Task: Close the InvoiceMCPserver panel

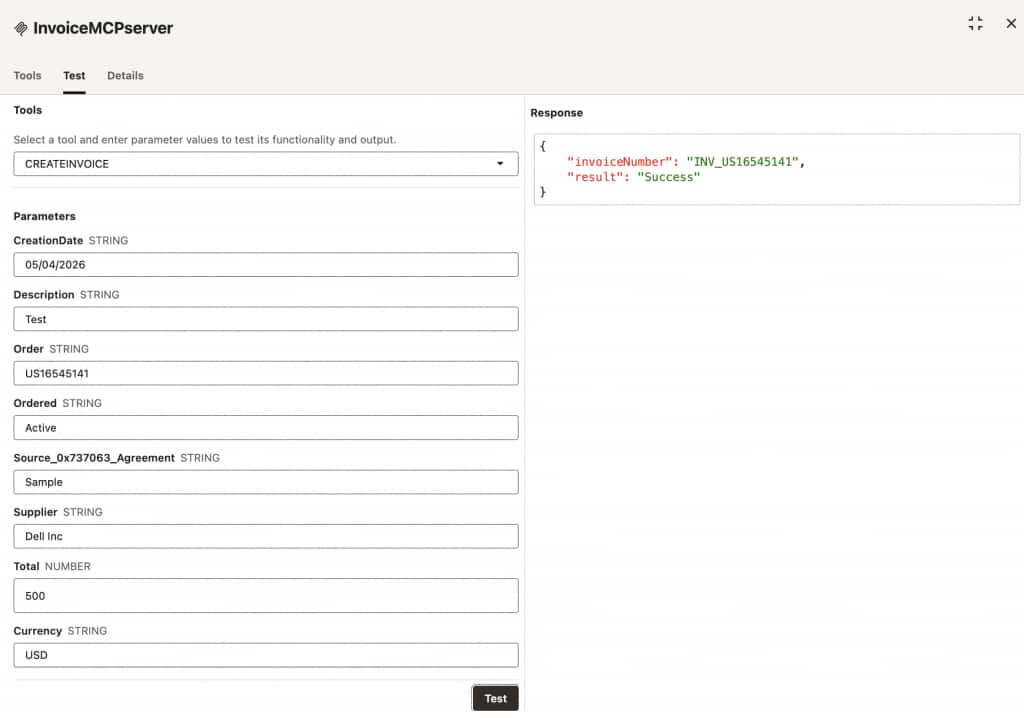Action: point(1011,24)
